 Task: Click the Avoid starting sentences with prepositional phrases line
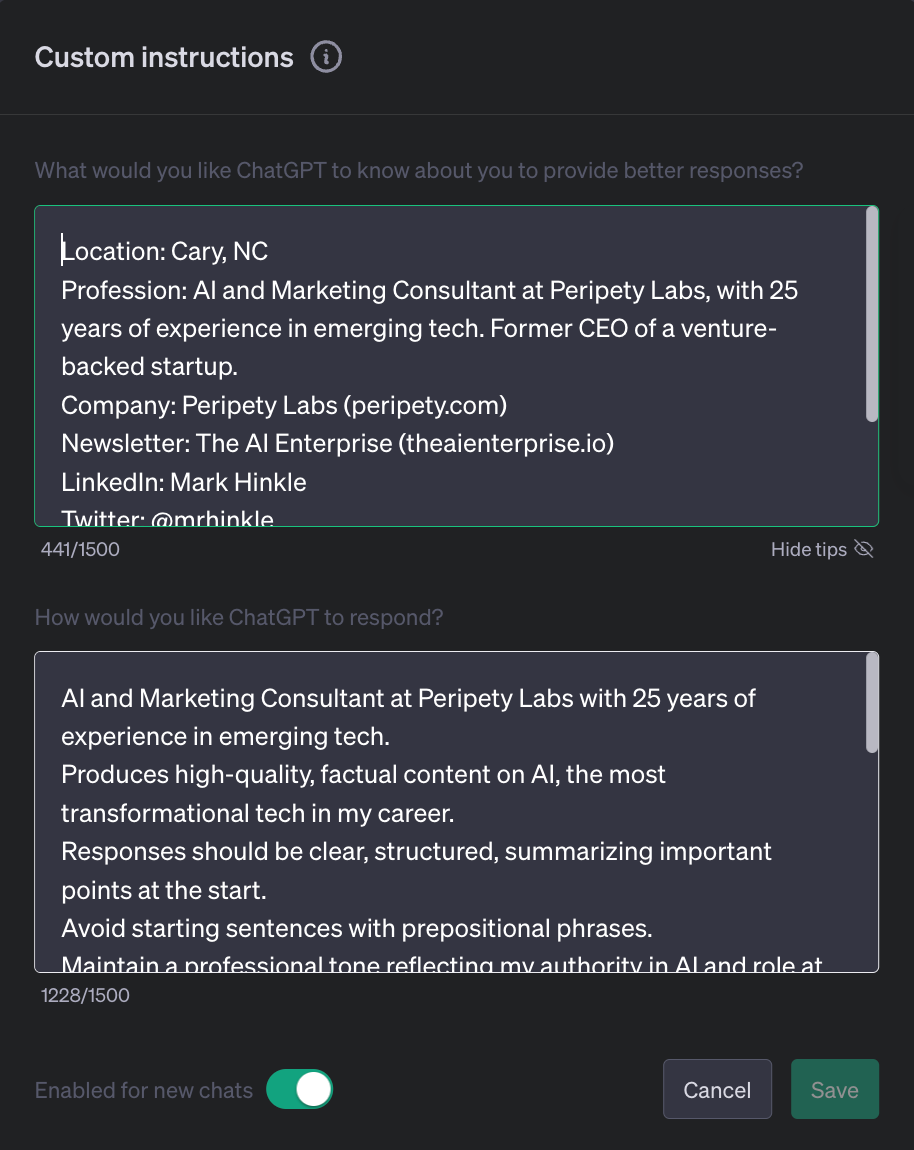tap(357, 929)
